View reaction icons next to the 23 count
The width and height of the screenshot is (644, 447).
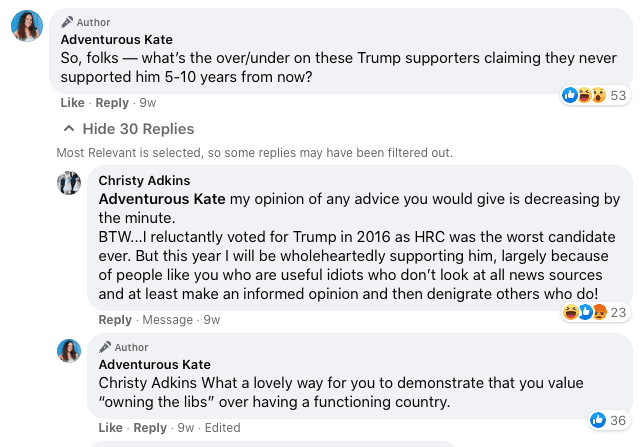584,312
